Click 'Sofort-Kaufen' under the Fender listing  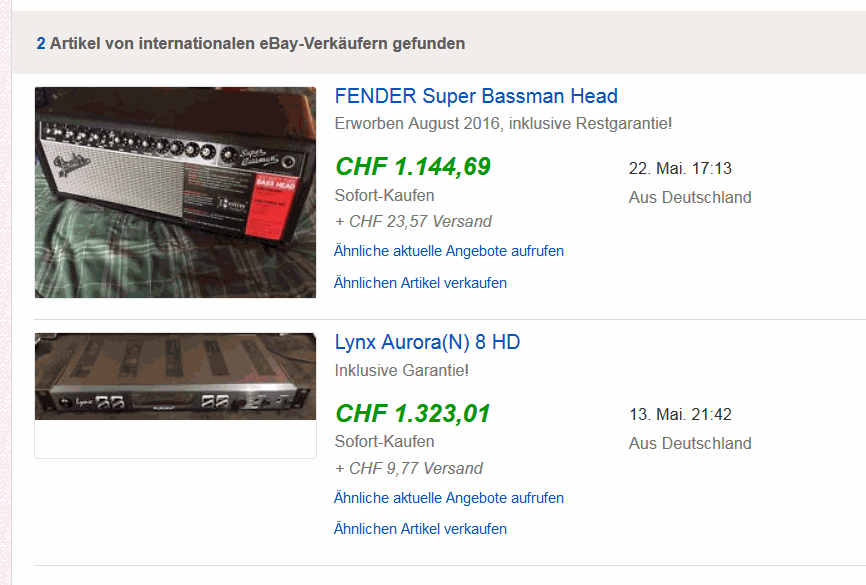click(x=384, y=195)
